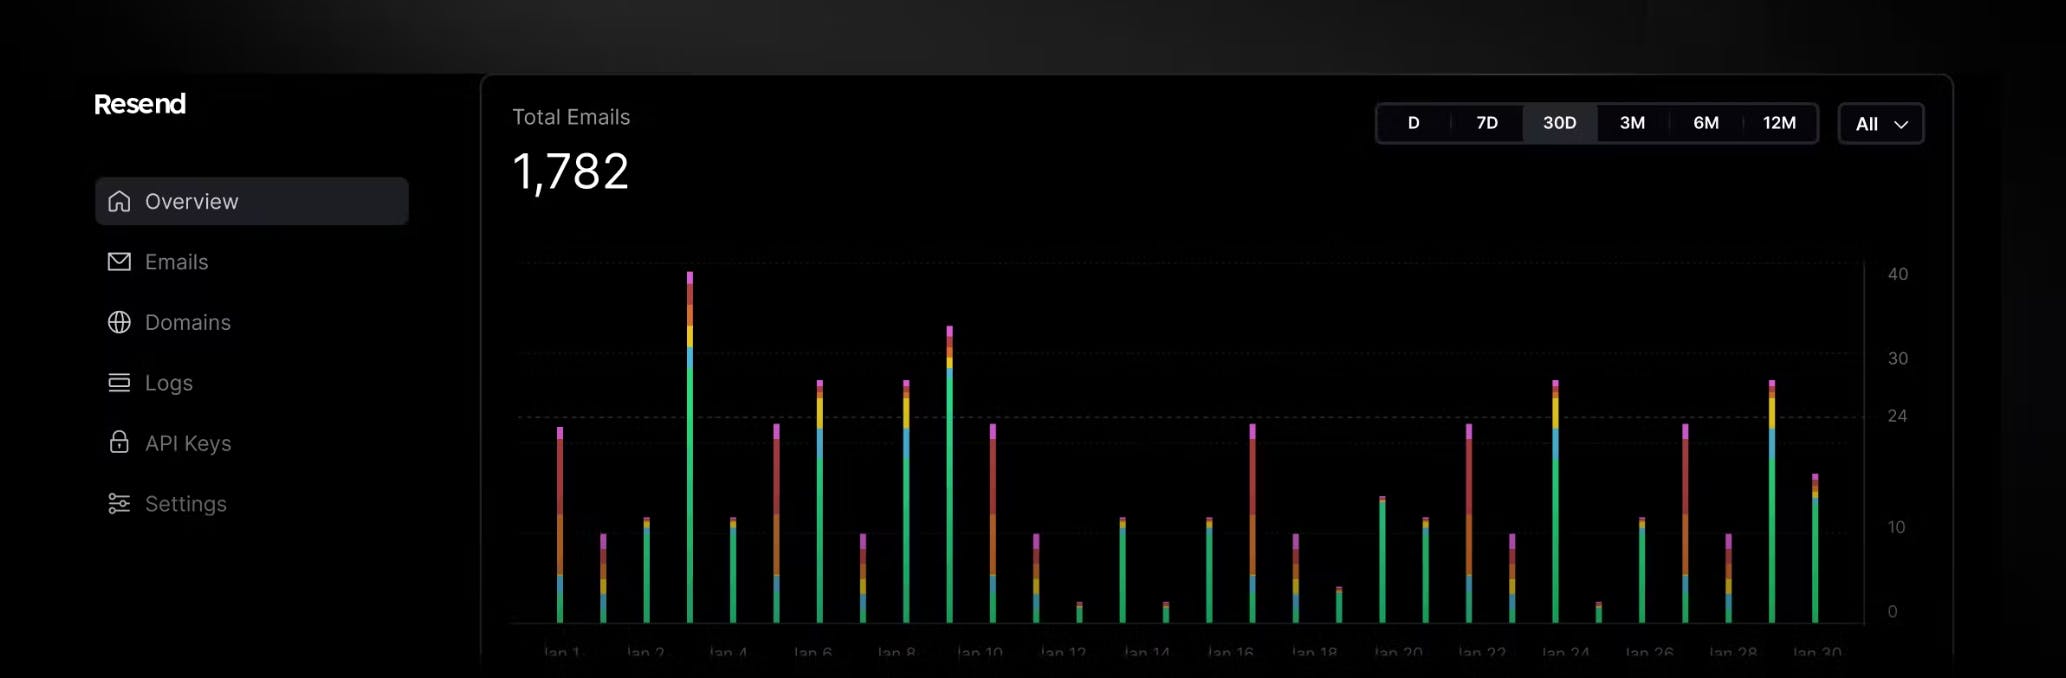The image size is (2066, 678).
Task: Click the Emails envelope icon
Action: (x=119, y=261)
